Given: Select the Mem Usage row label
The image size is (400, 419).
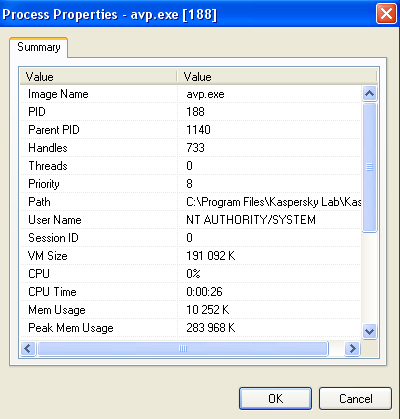Looking at the screenshot, I should (57, 310).
